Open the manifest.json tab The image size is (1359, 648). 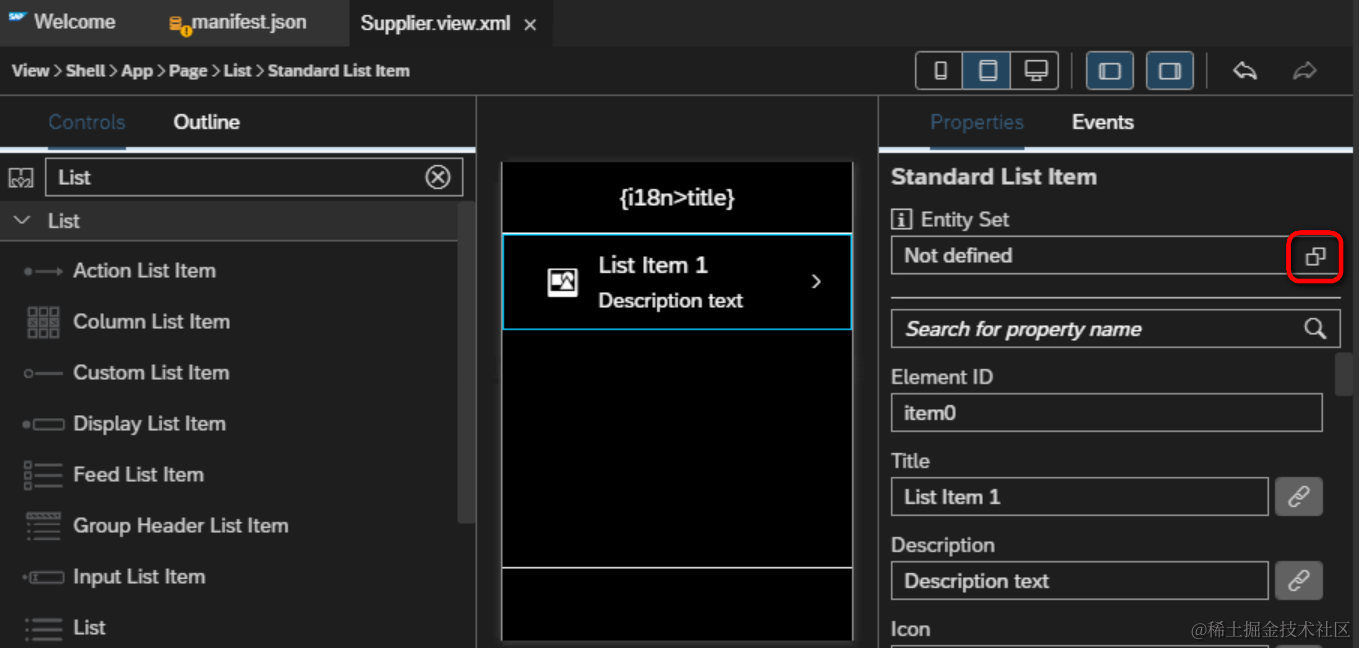tap(237, 22)
